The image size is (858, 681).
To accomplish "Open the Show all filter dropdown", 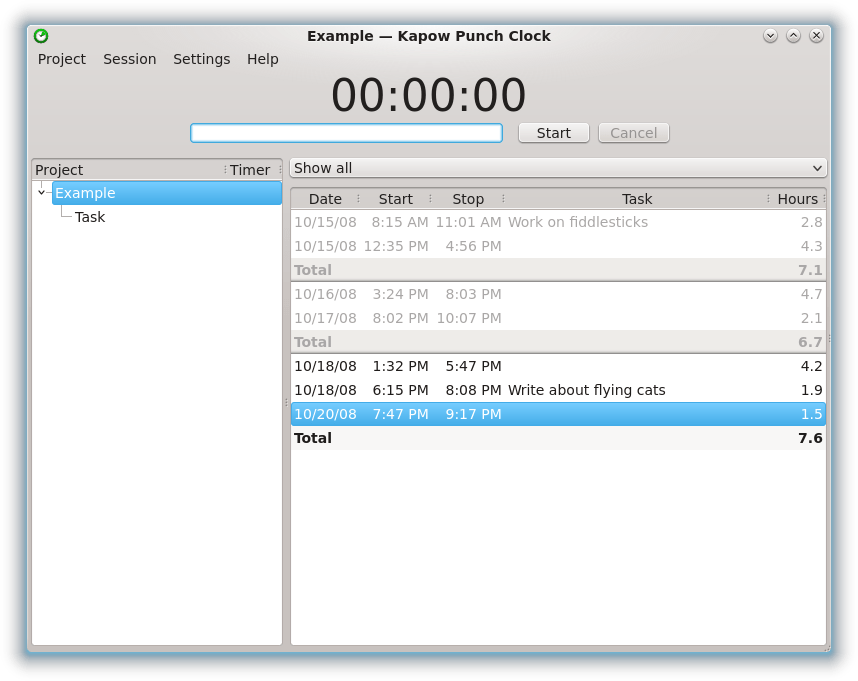I will [558, 168].
